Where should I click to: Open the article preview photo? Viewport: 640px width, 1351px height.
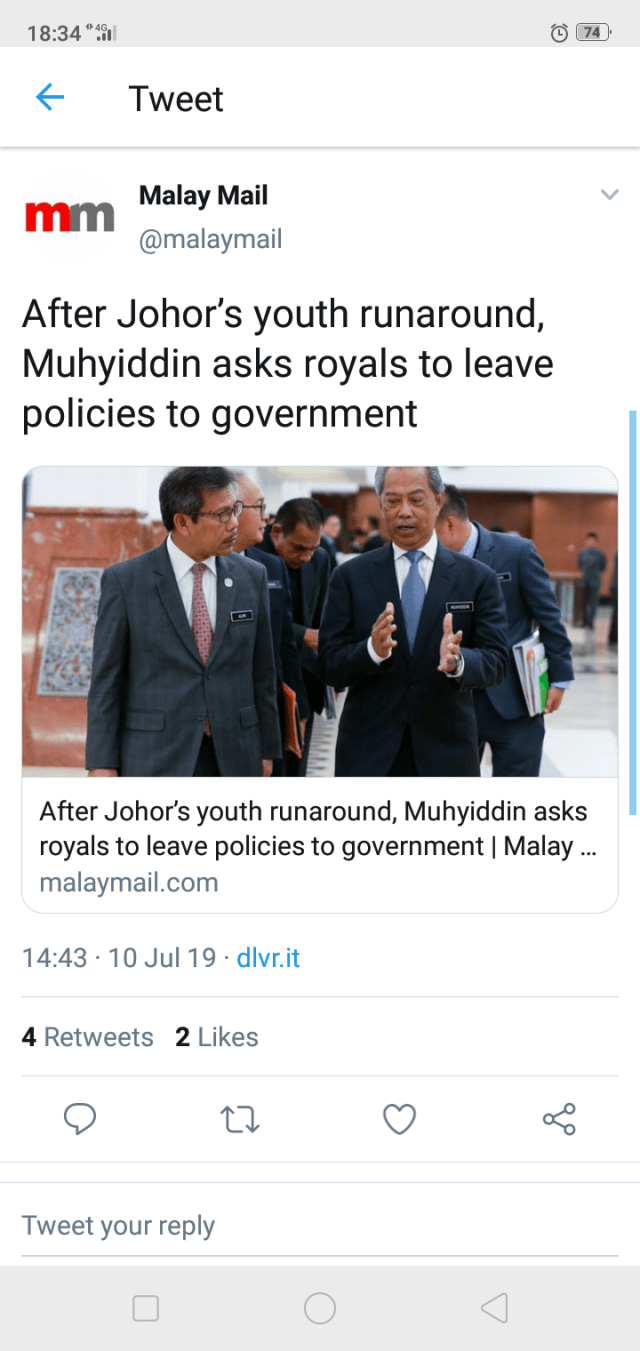point(320,622)
